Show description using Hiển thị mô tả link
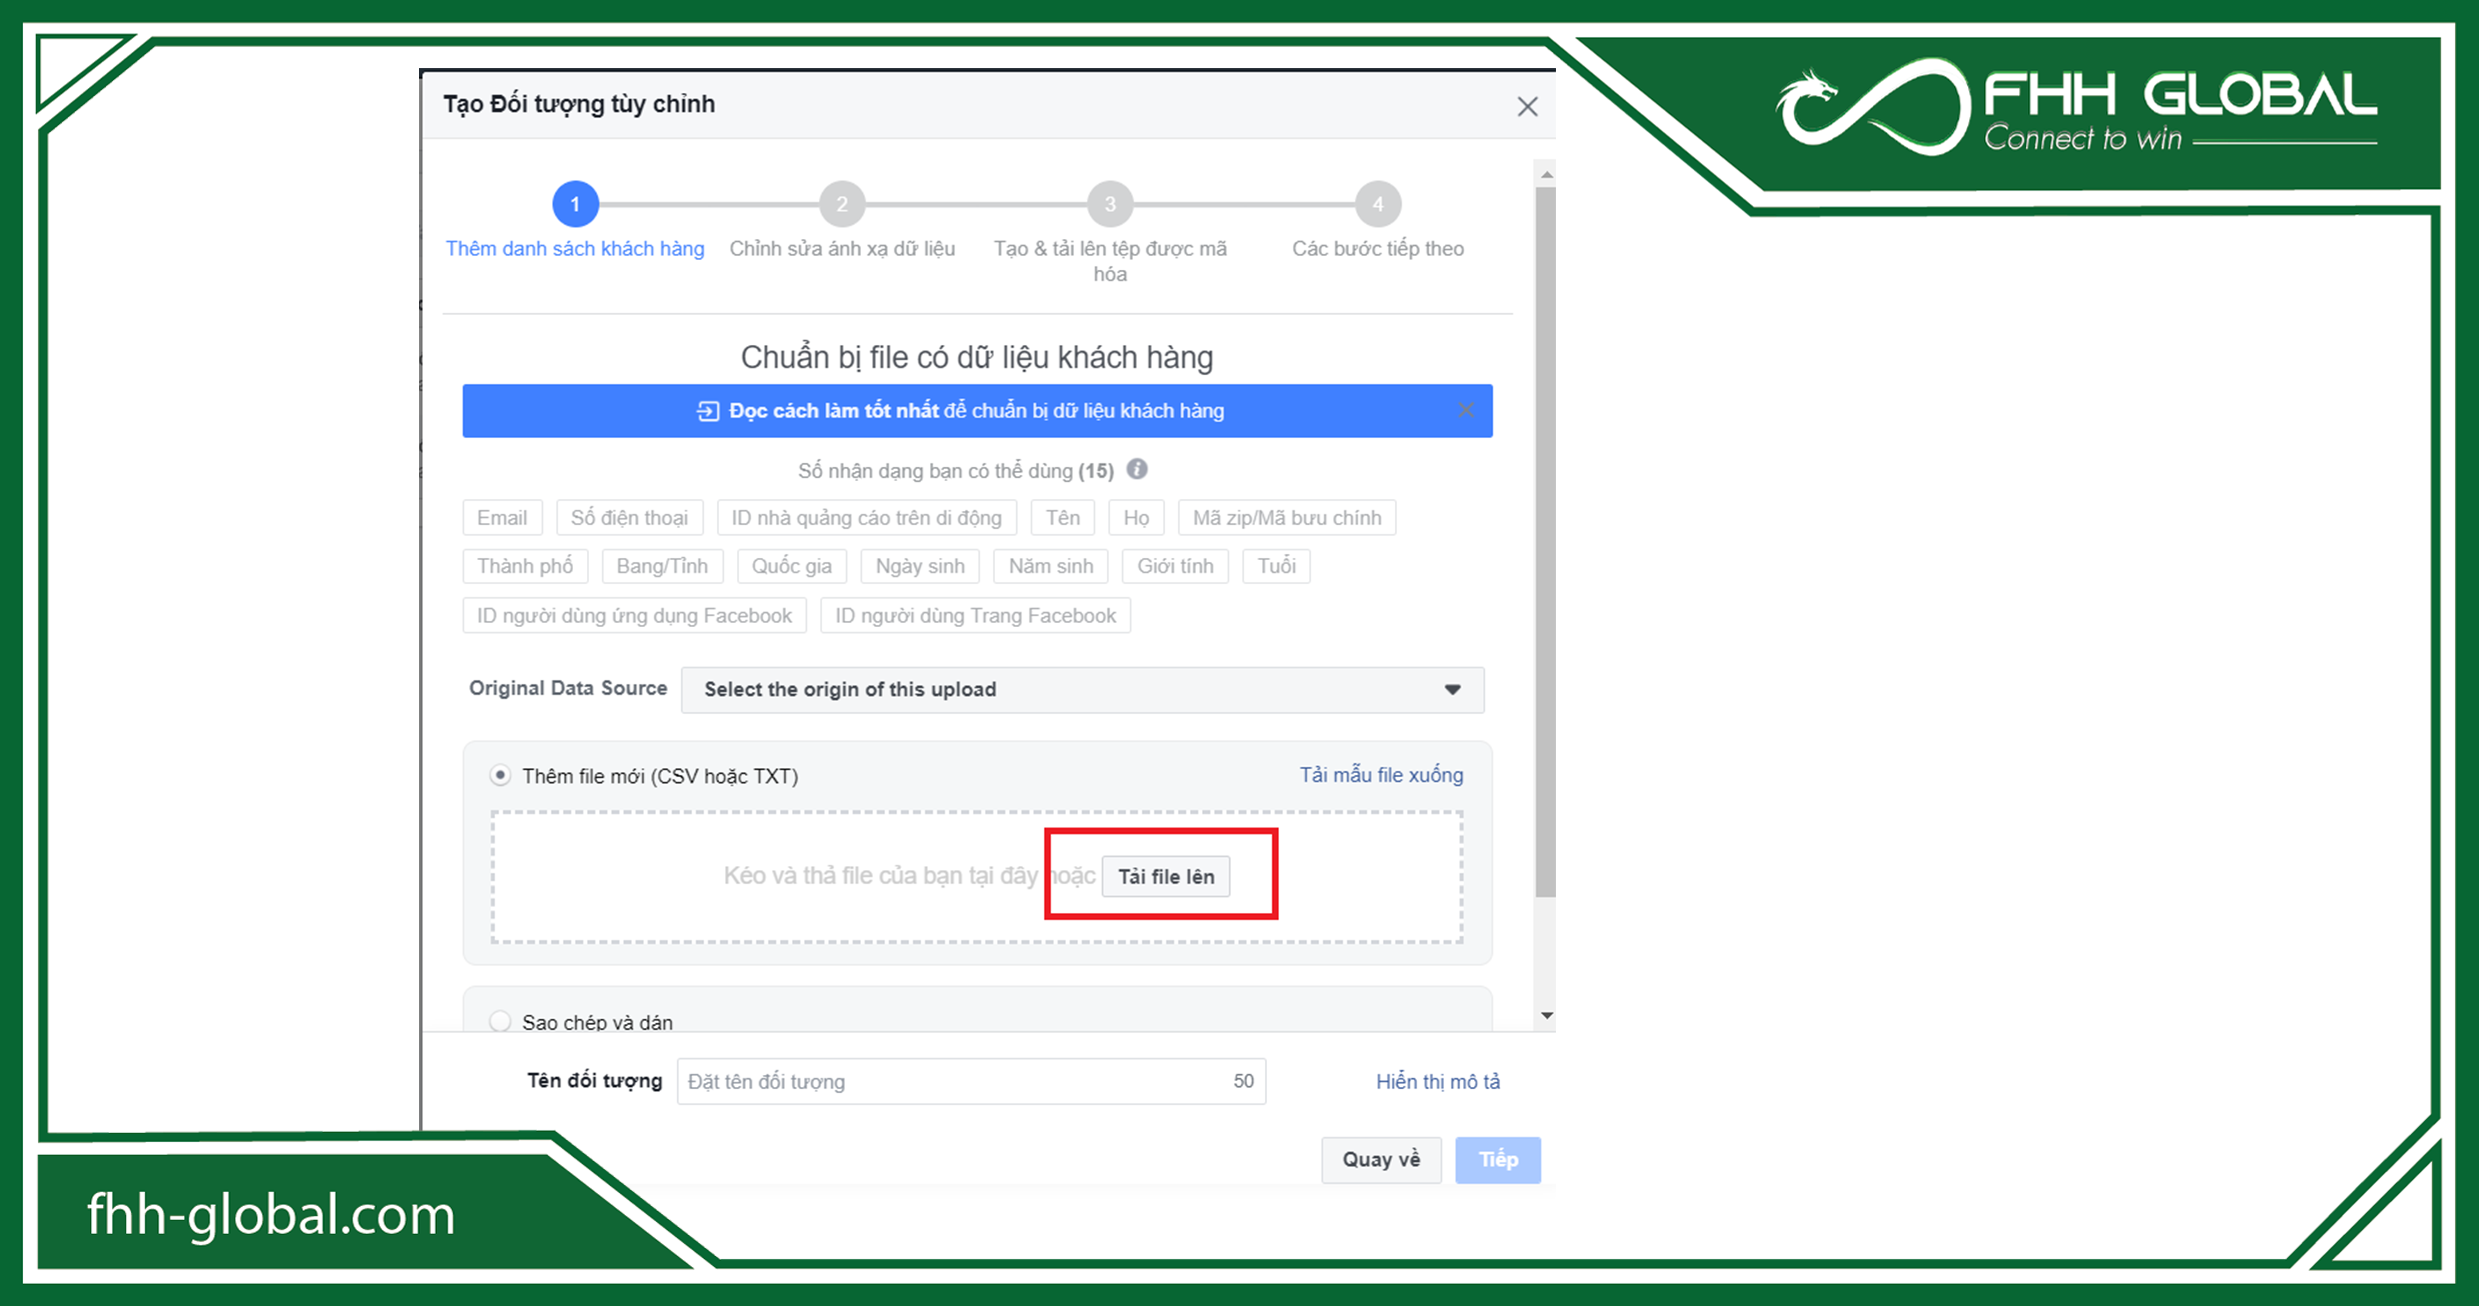The width and height of the screenshot is (2479, 1306). pos(1437,1081)
